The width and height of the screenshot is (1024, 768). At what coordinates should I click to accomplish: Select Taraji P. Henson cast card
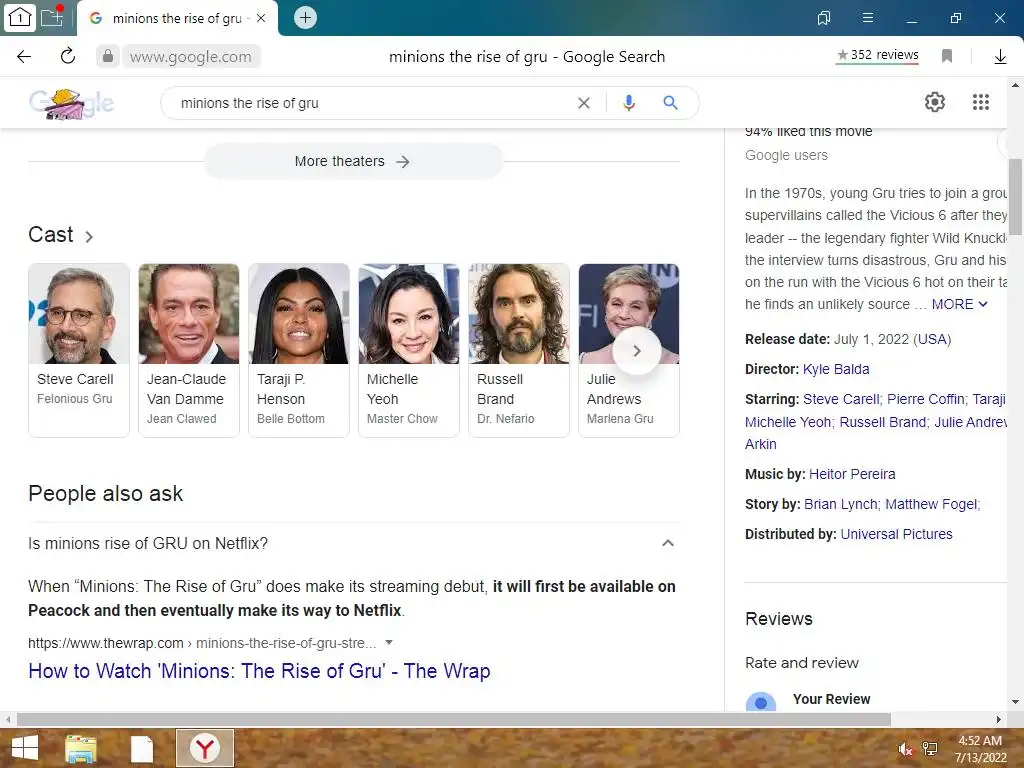click(298, 350)
